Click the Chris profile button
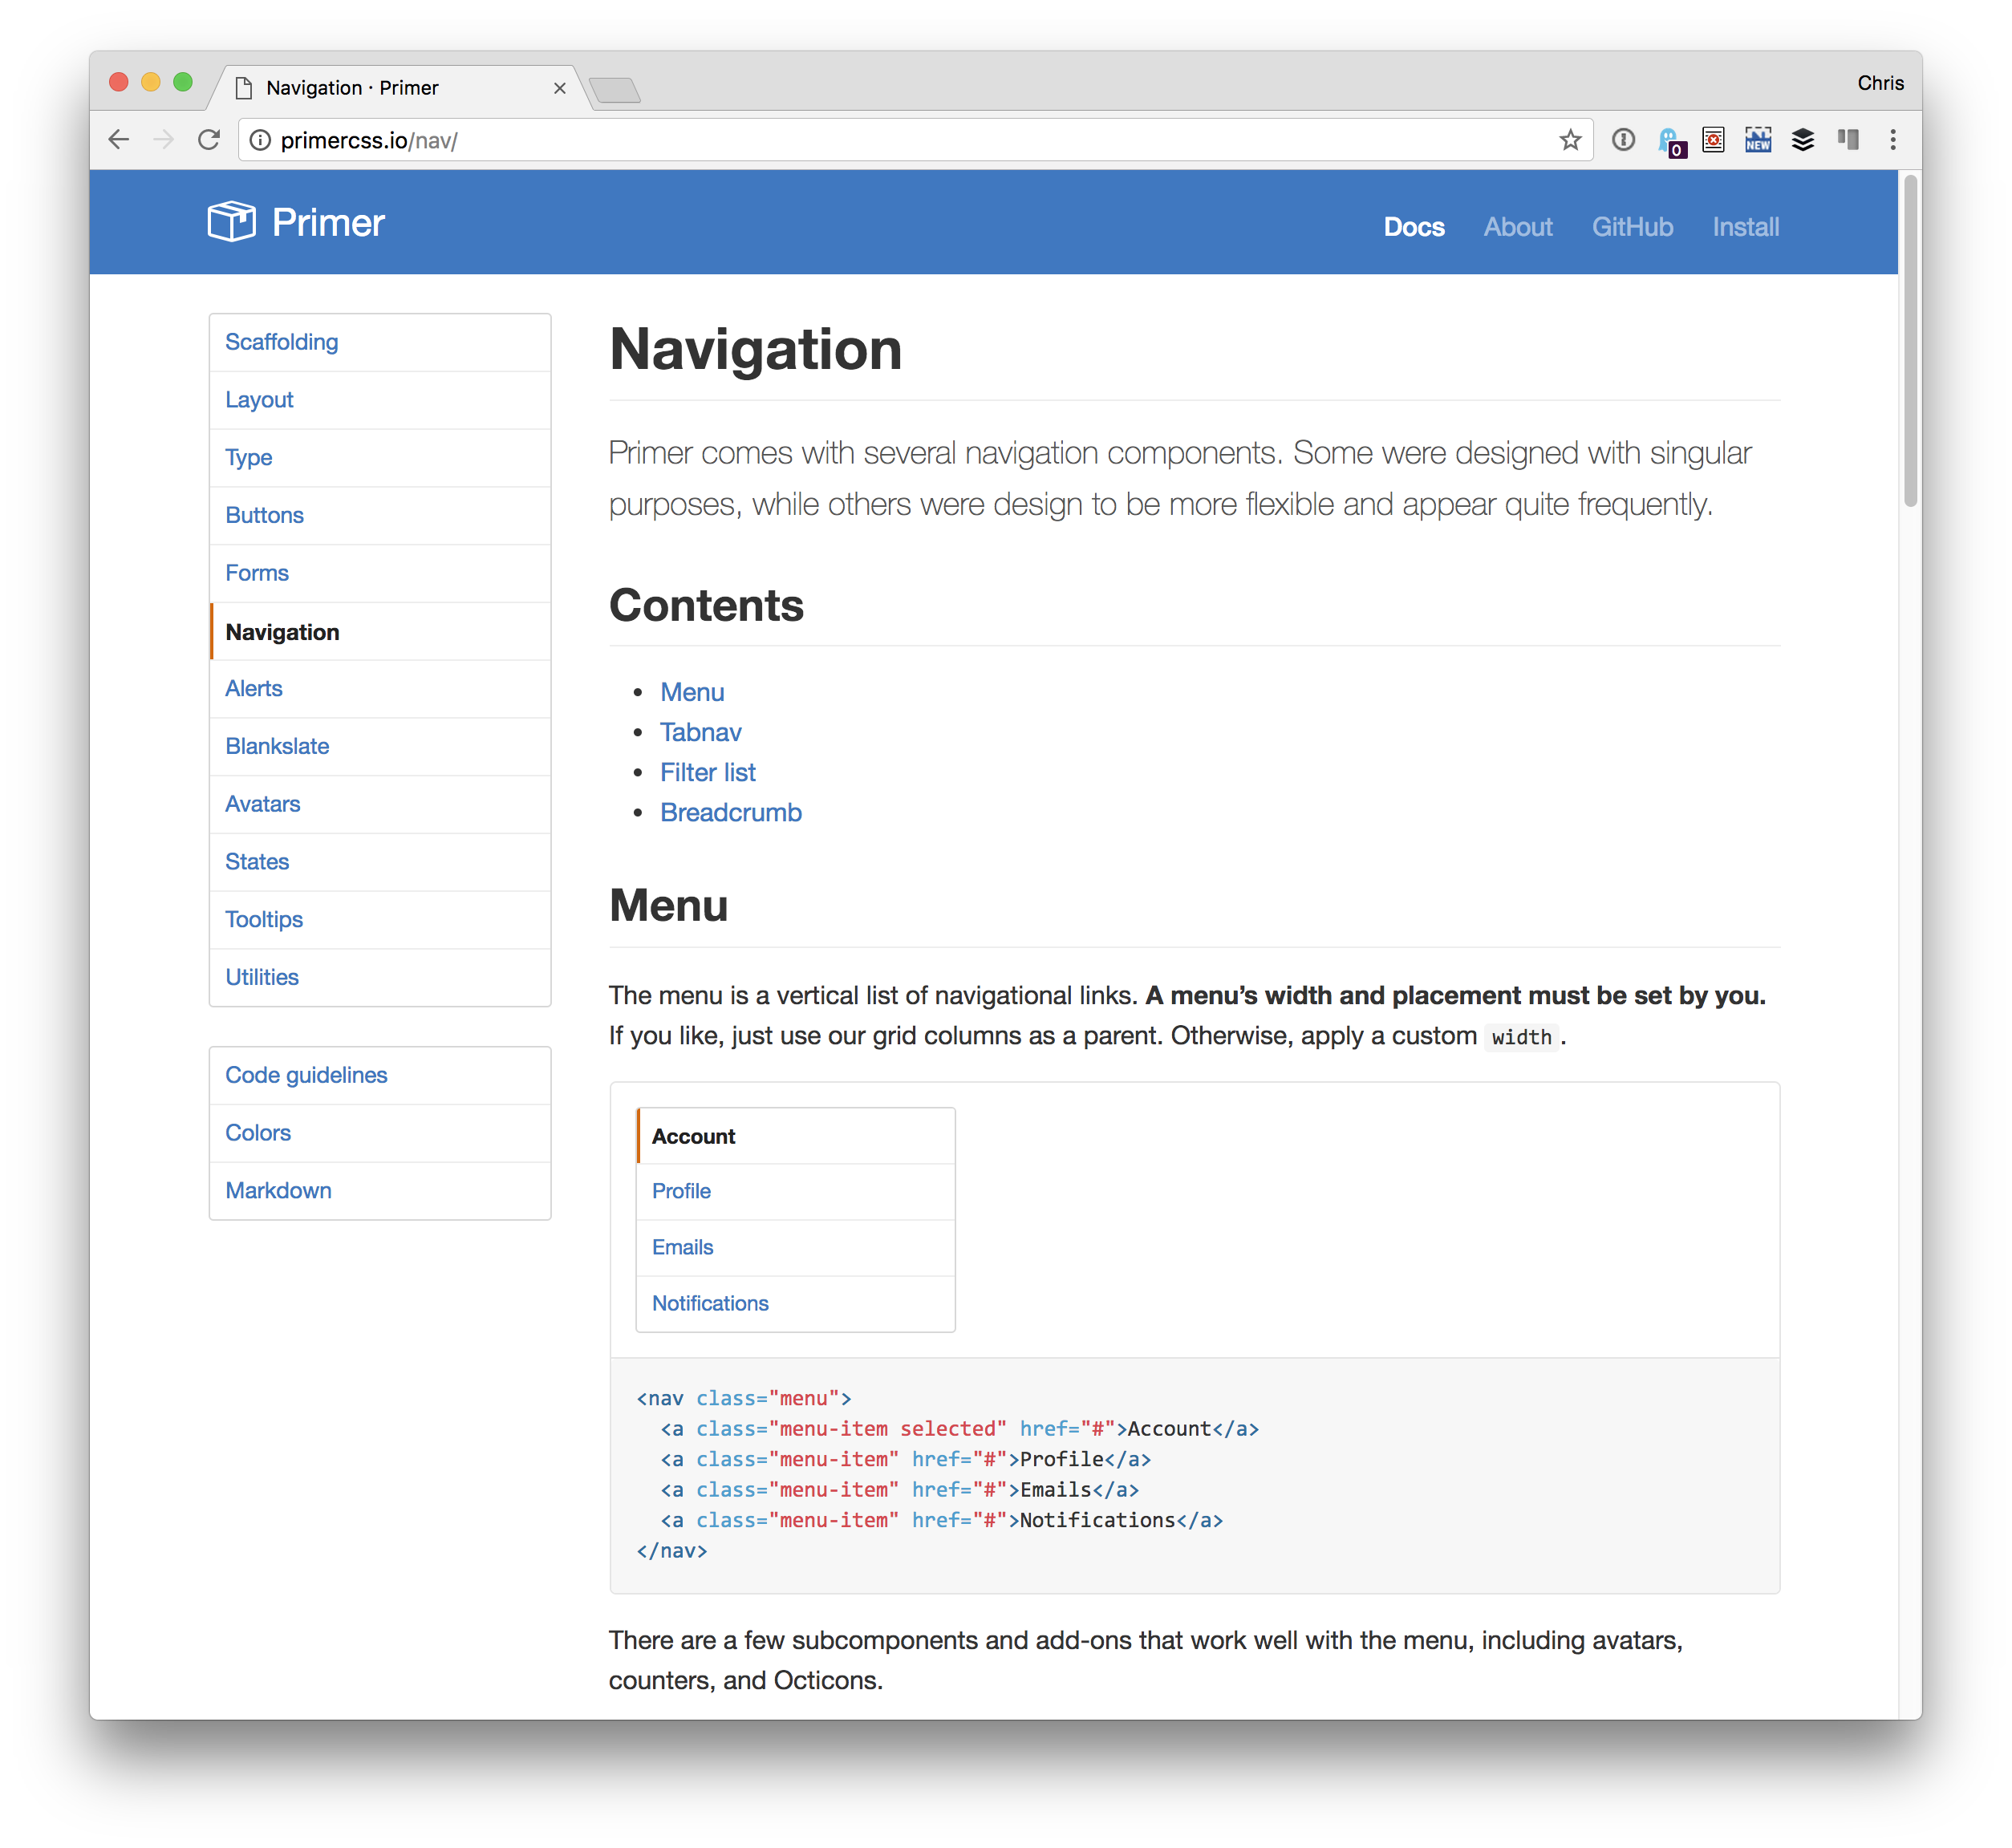Screen dimensions: 2012x1848 (1880, 83)
